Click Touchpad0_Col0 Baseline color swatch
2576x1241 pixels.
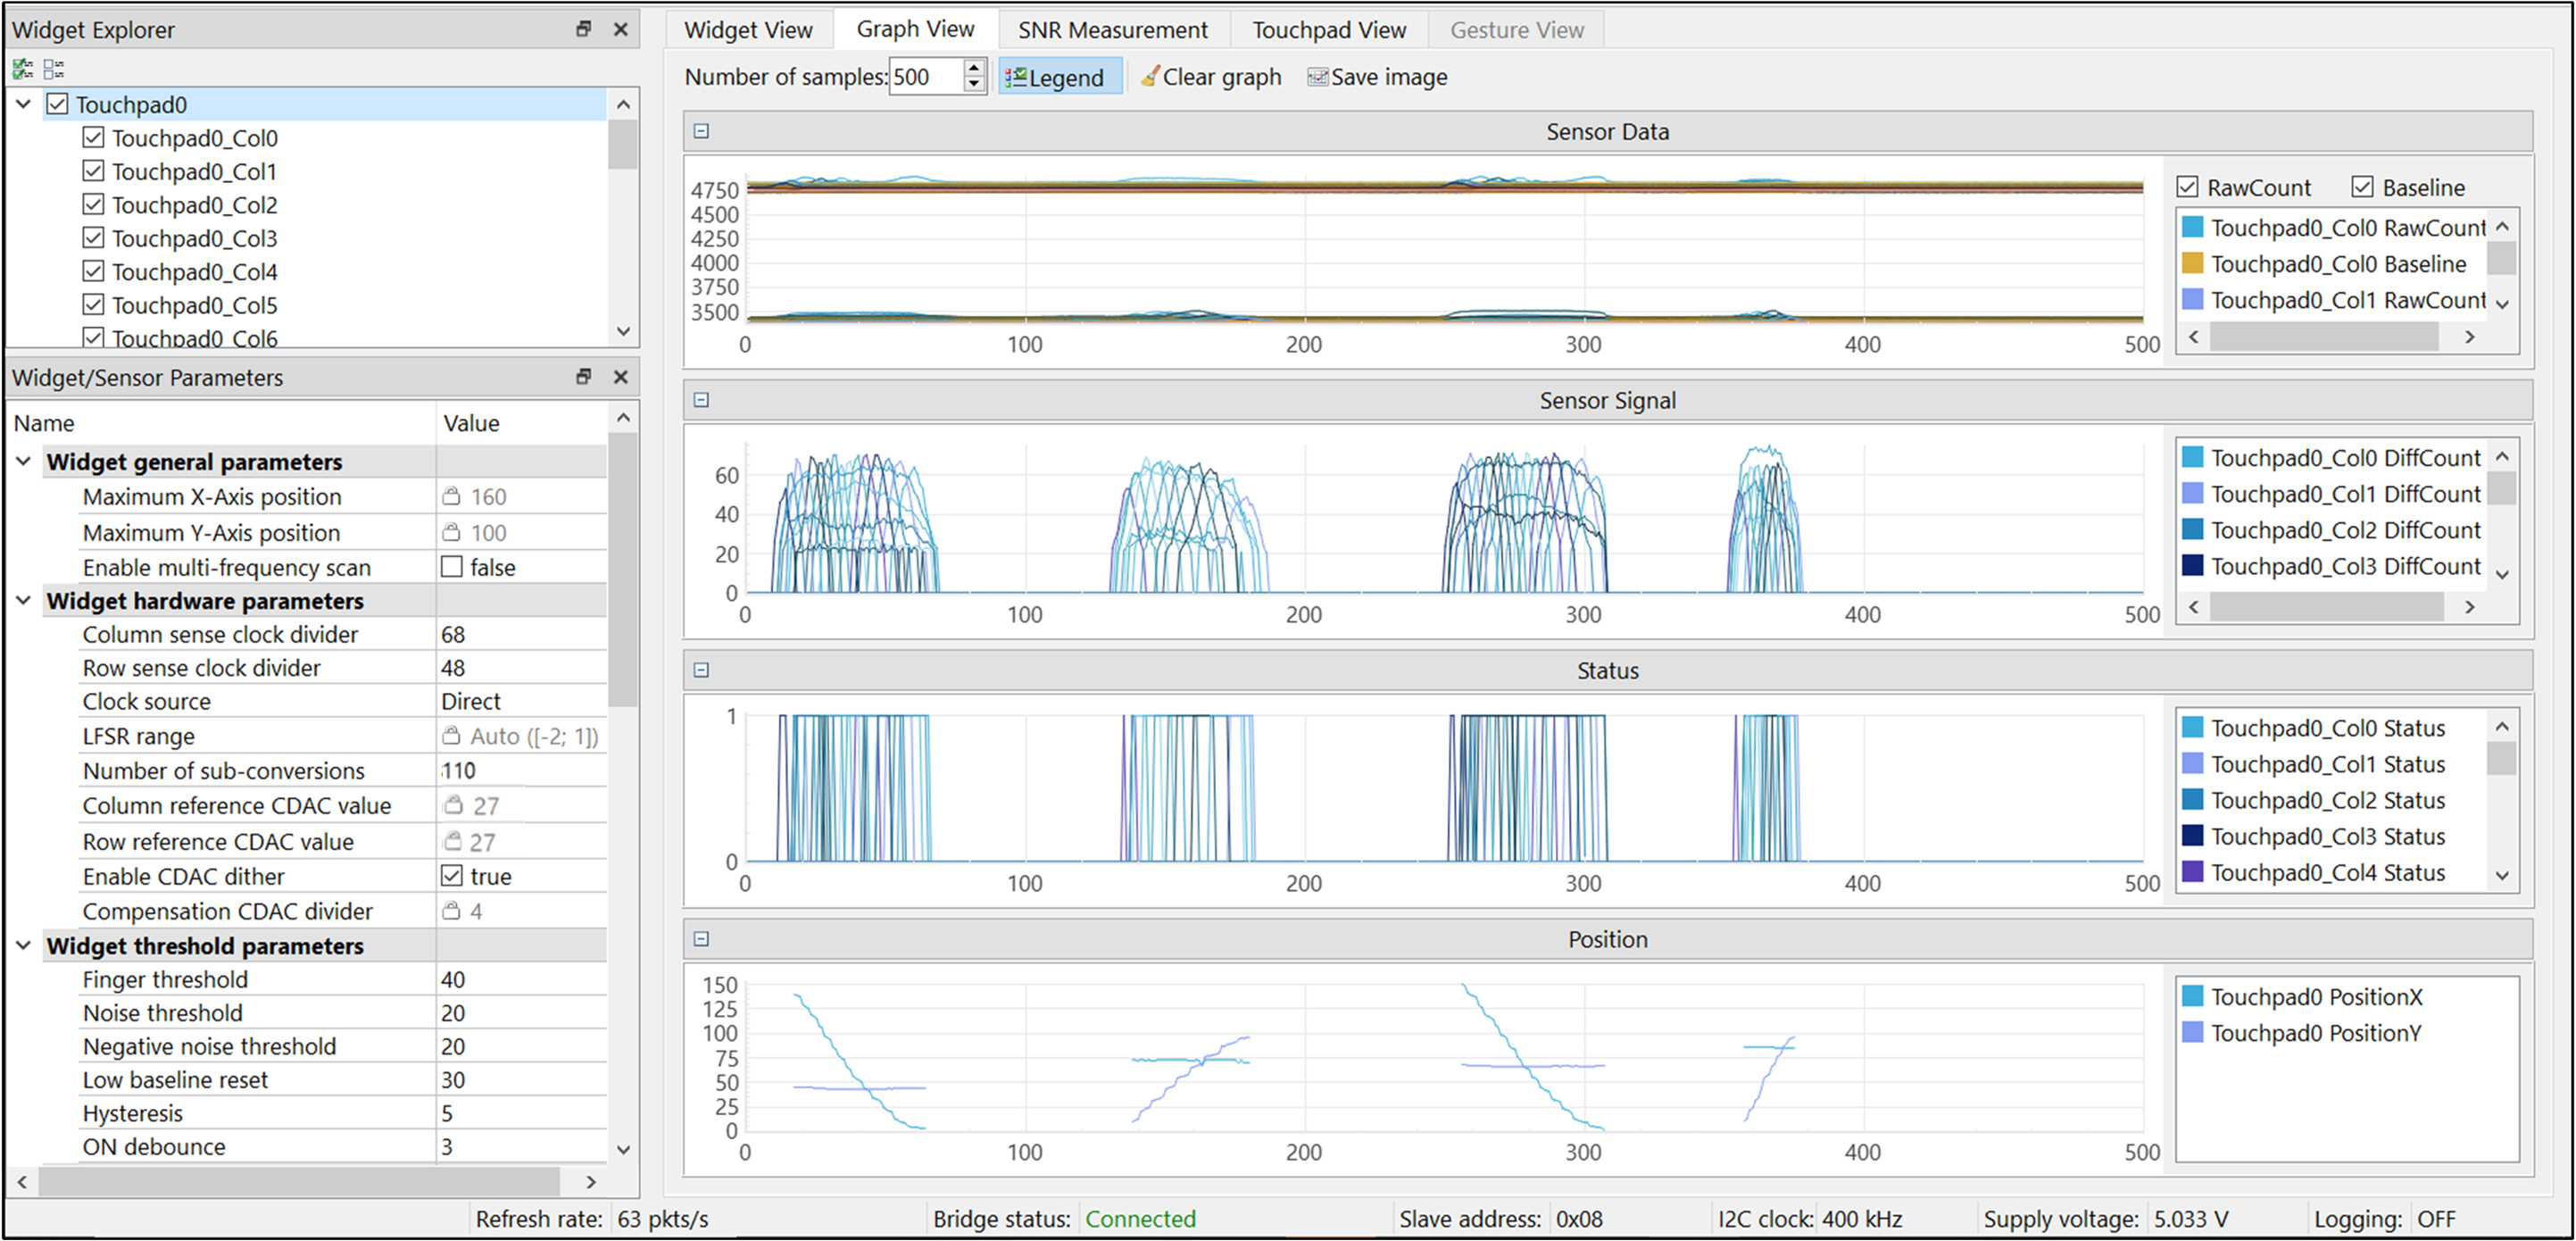[x=2192, y=263]
